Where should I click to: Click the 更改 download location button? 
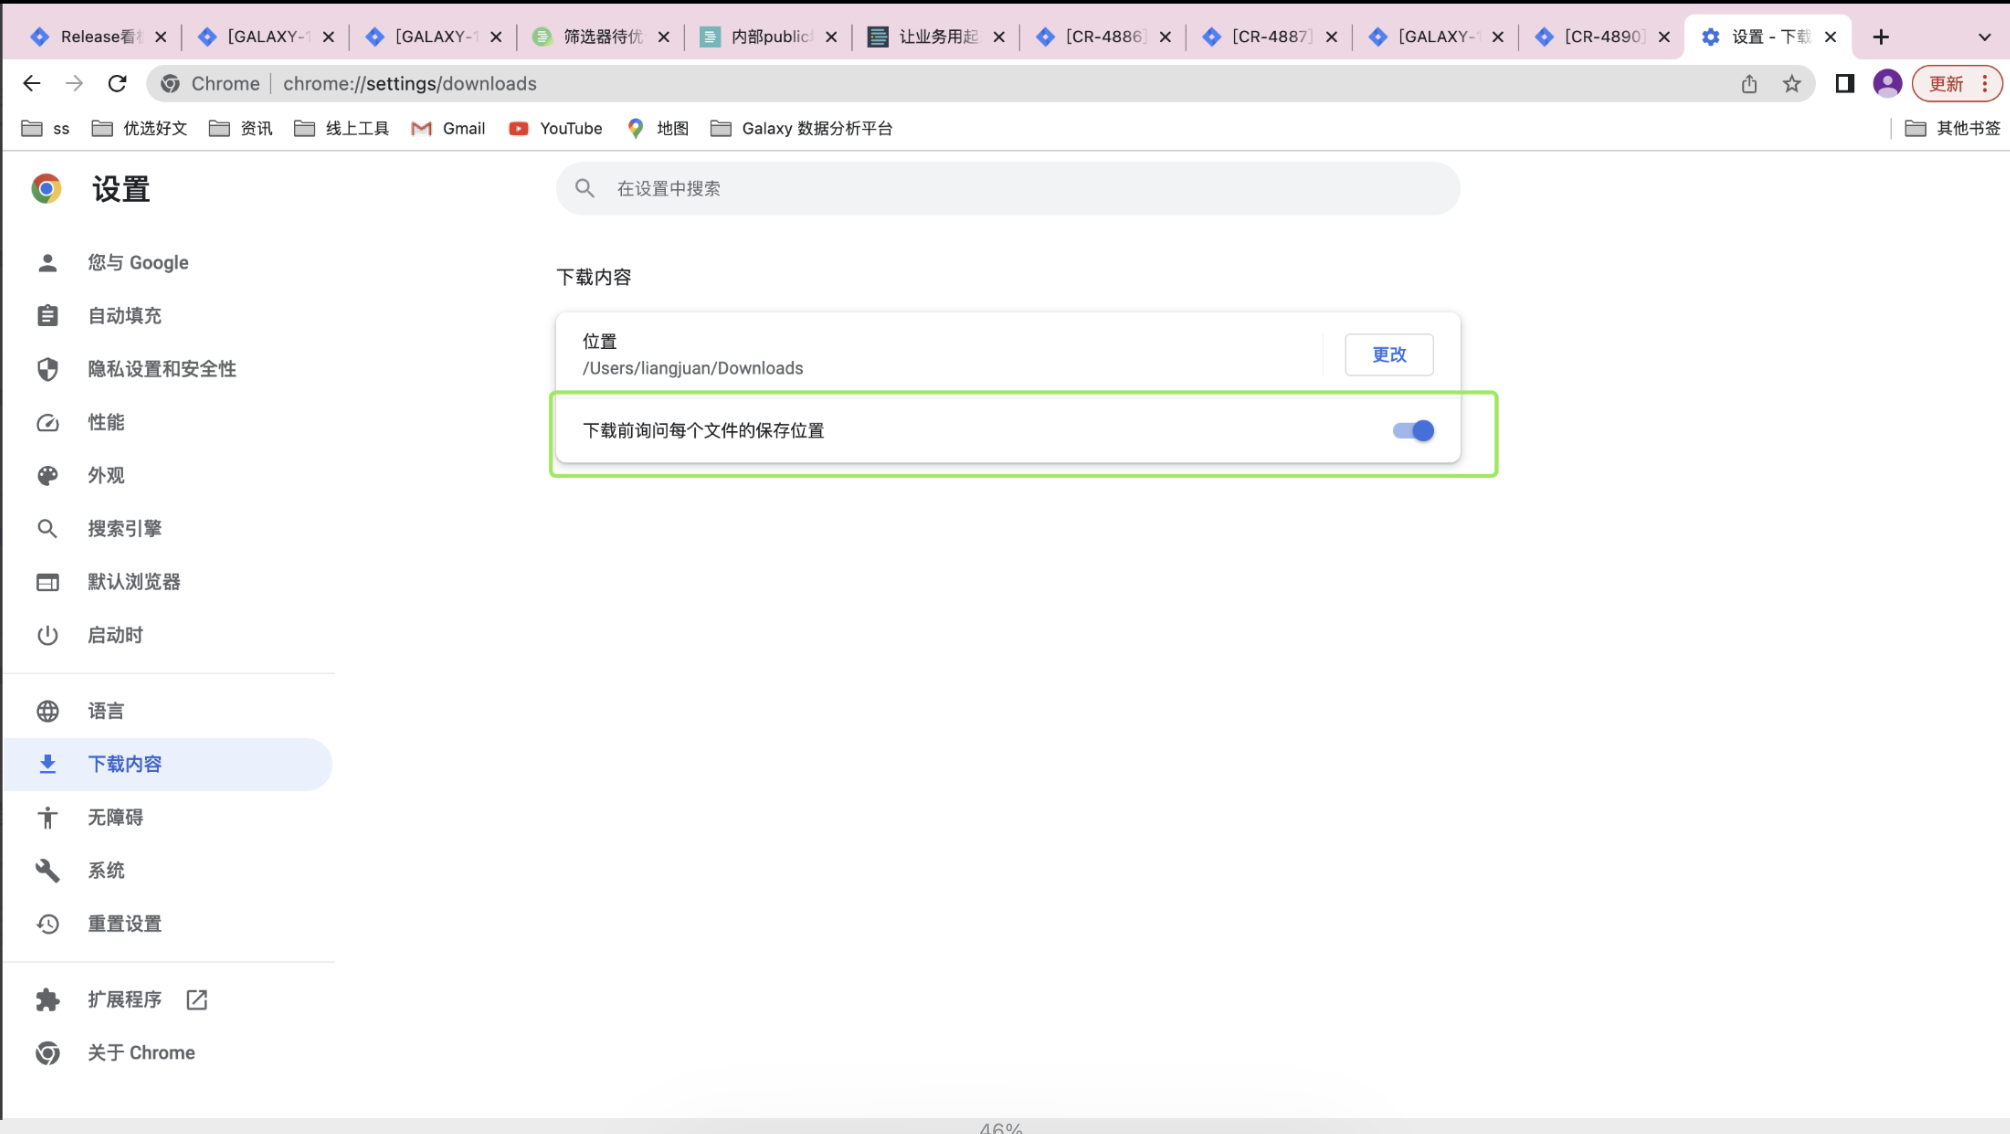click(x=1389, y=354)
